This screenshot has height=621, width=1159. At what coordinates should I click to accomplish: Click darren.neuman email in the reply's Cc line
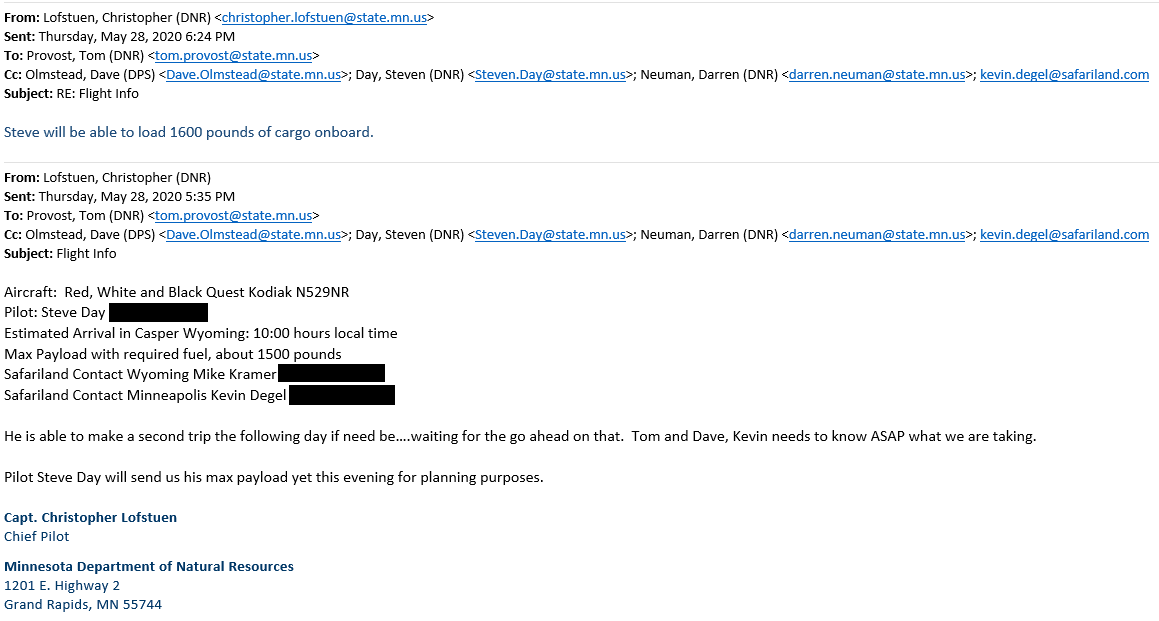pyautogui.click(x=876, y=74)
